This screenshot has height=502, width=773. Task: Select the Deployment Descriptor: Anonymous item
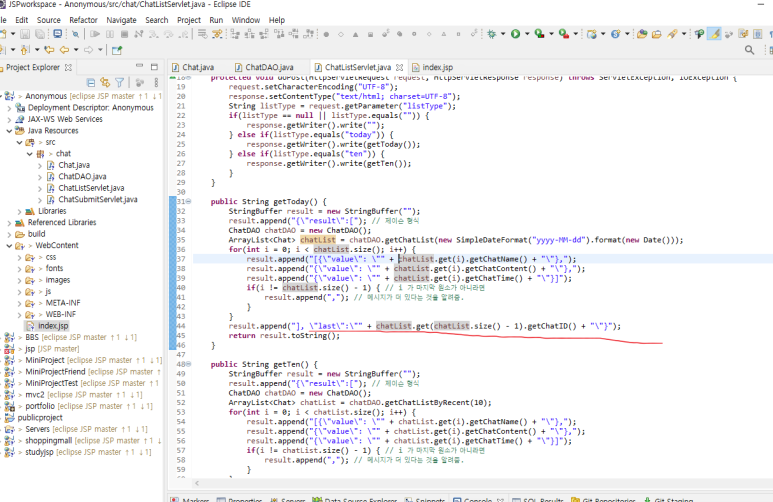(x=91, y=108)
